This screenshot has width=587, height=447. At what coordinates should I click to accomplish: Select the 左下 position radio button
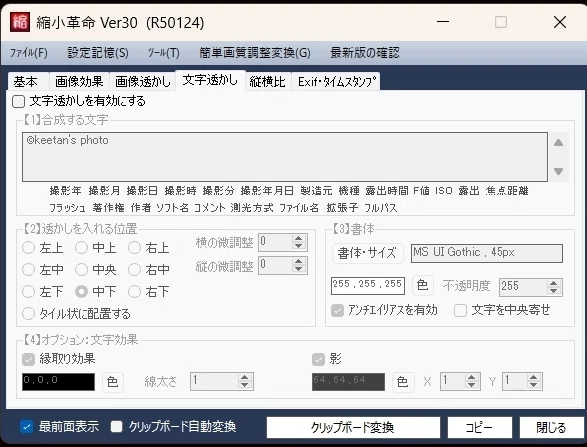[28, 292]
